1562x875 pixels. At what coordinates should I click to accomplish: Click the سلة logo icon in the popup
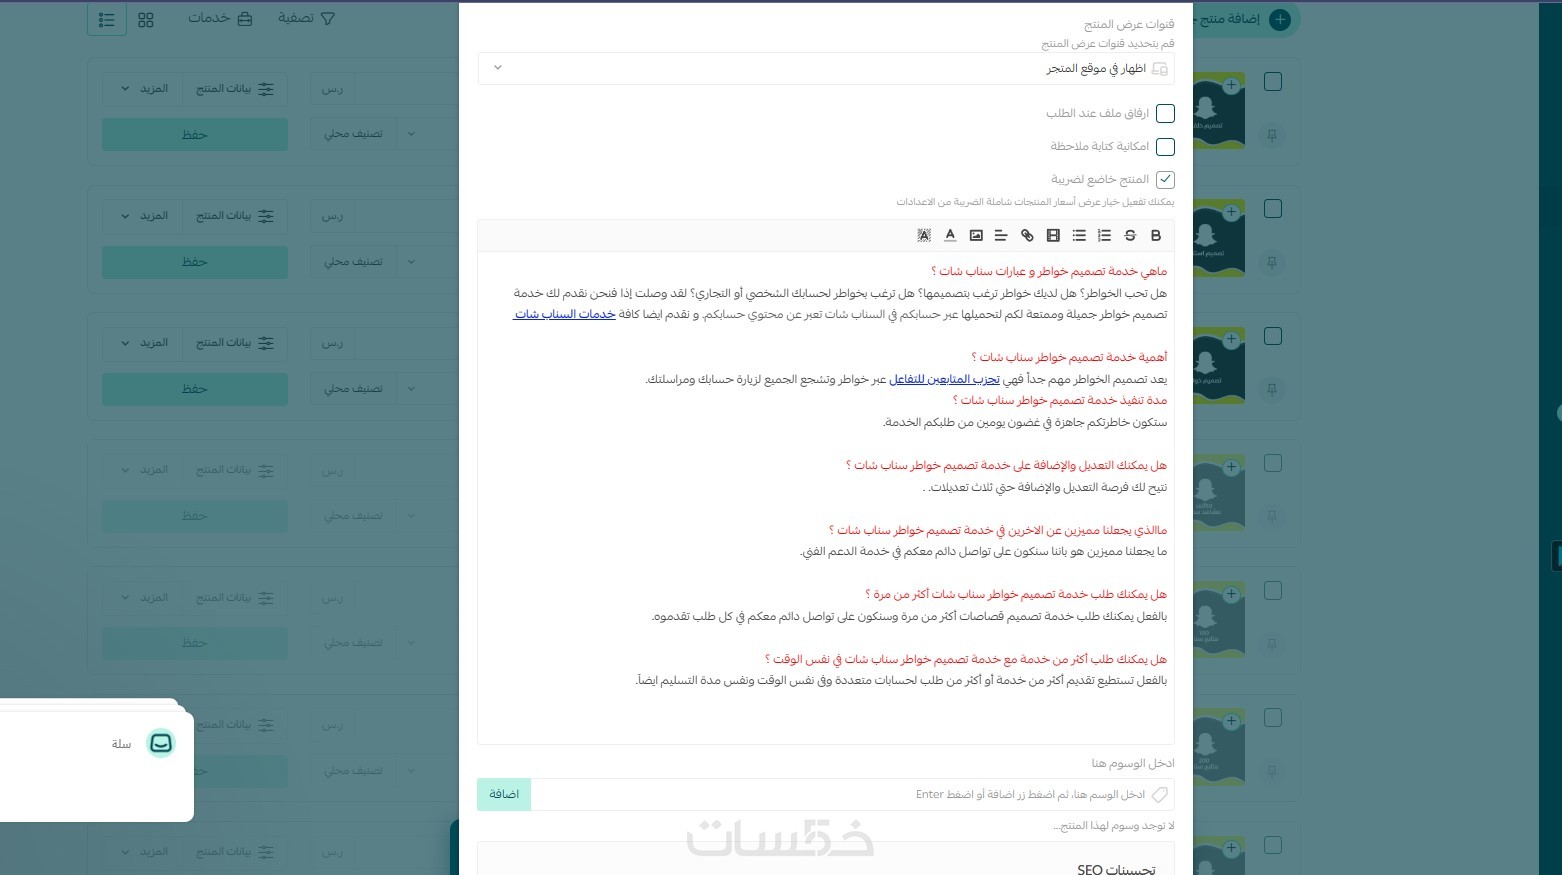click(161, 743)
